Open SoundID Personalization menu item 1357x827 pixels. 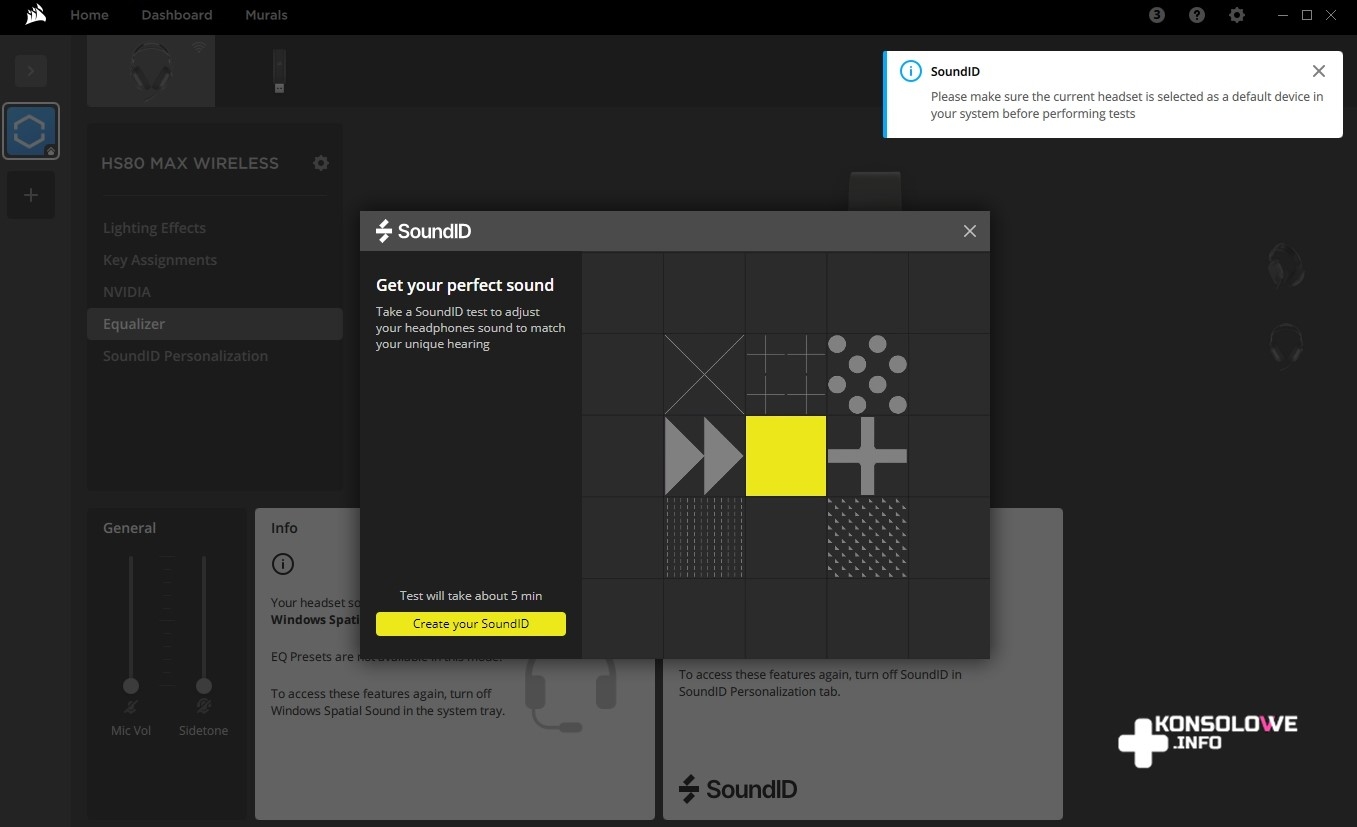tap(185, 356)
